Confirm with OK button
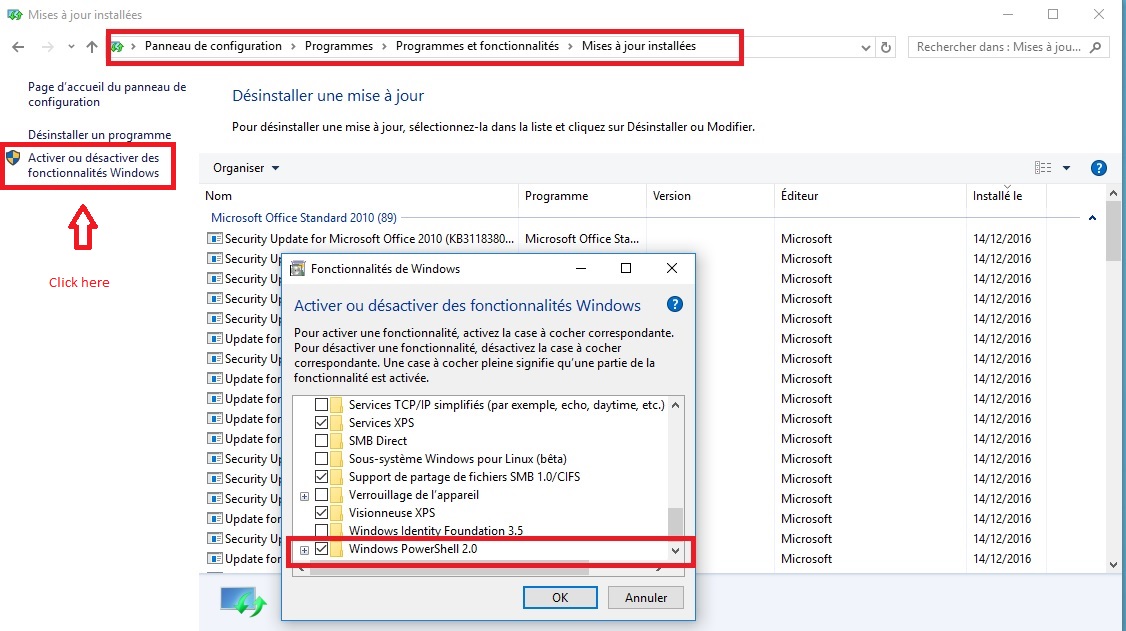Screen dimensions: 1126x631 (x=560, y=597)
